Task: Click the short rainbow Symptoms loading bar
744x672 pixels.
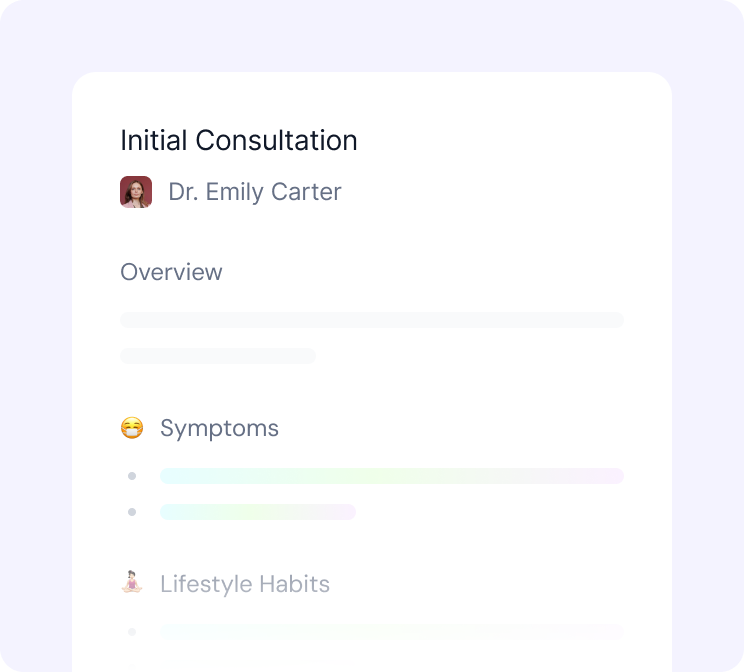Action: coord(258,512)
